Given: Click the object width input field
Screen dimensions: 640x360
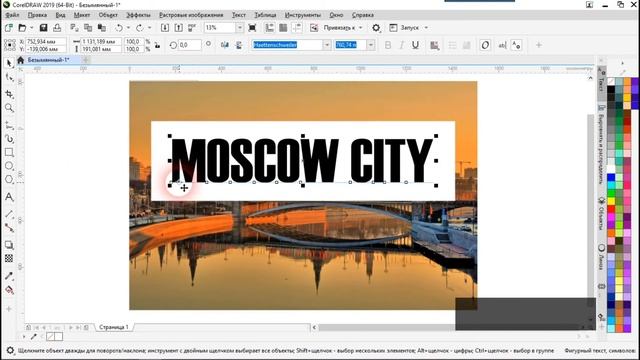Looking at the screenshot, I should pyautogui.click(x=101, y=42).
